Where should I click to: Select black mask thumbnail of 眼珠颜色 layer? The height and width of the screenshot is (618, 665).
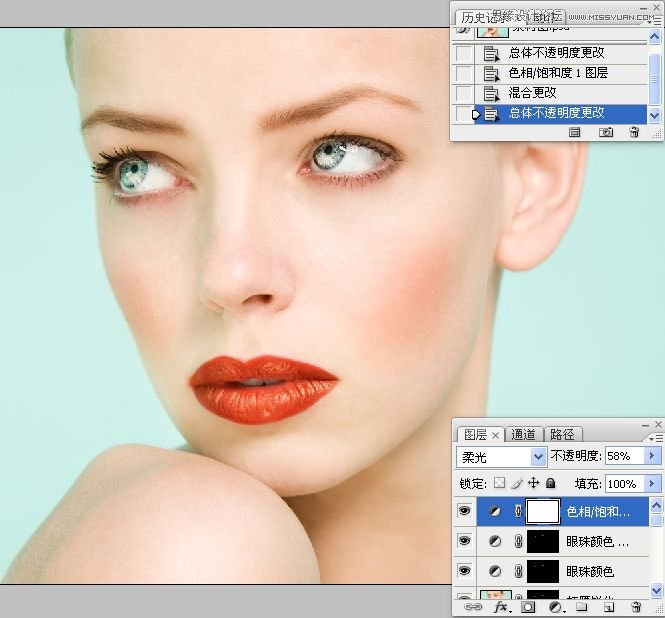tap(543, 571)
